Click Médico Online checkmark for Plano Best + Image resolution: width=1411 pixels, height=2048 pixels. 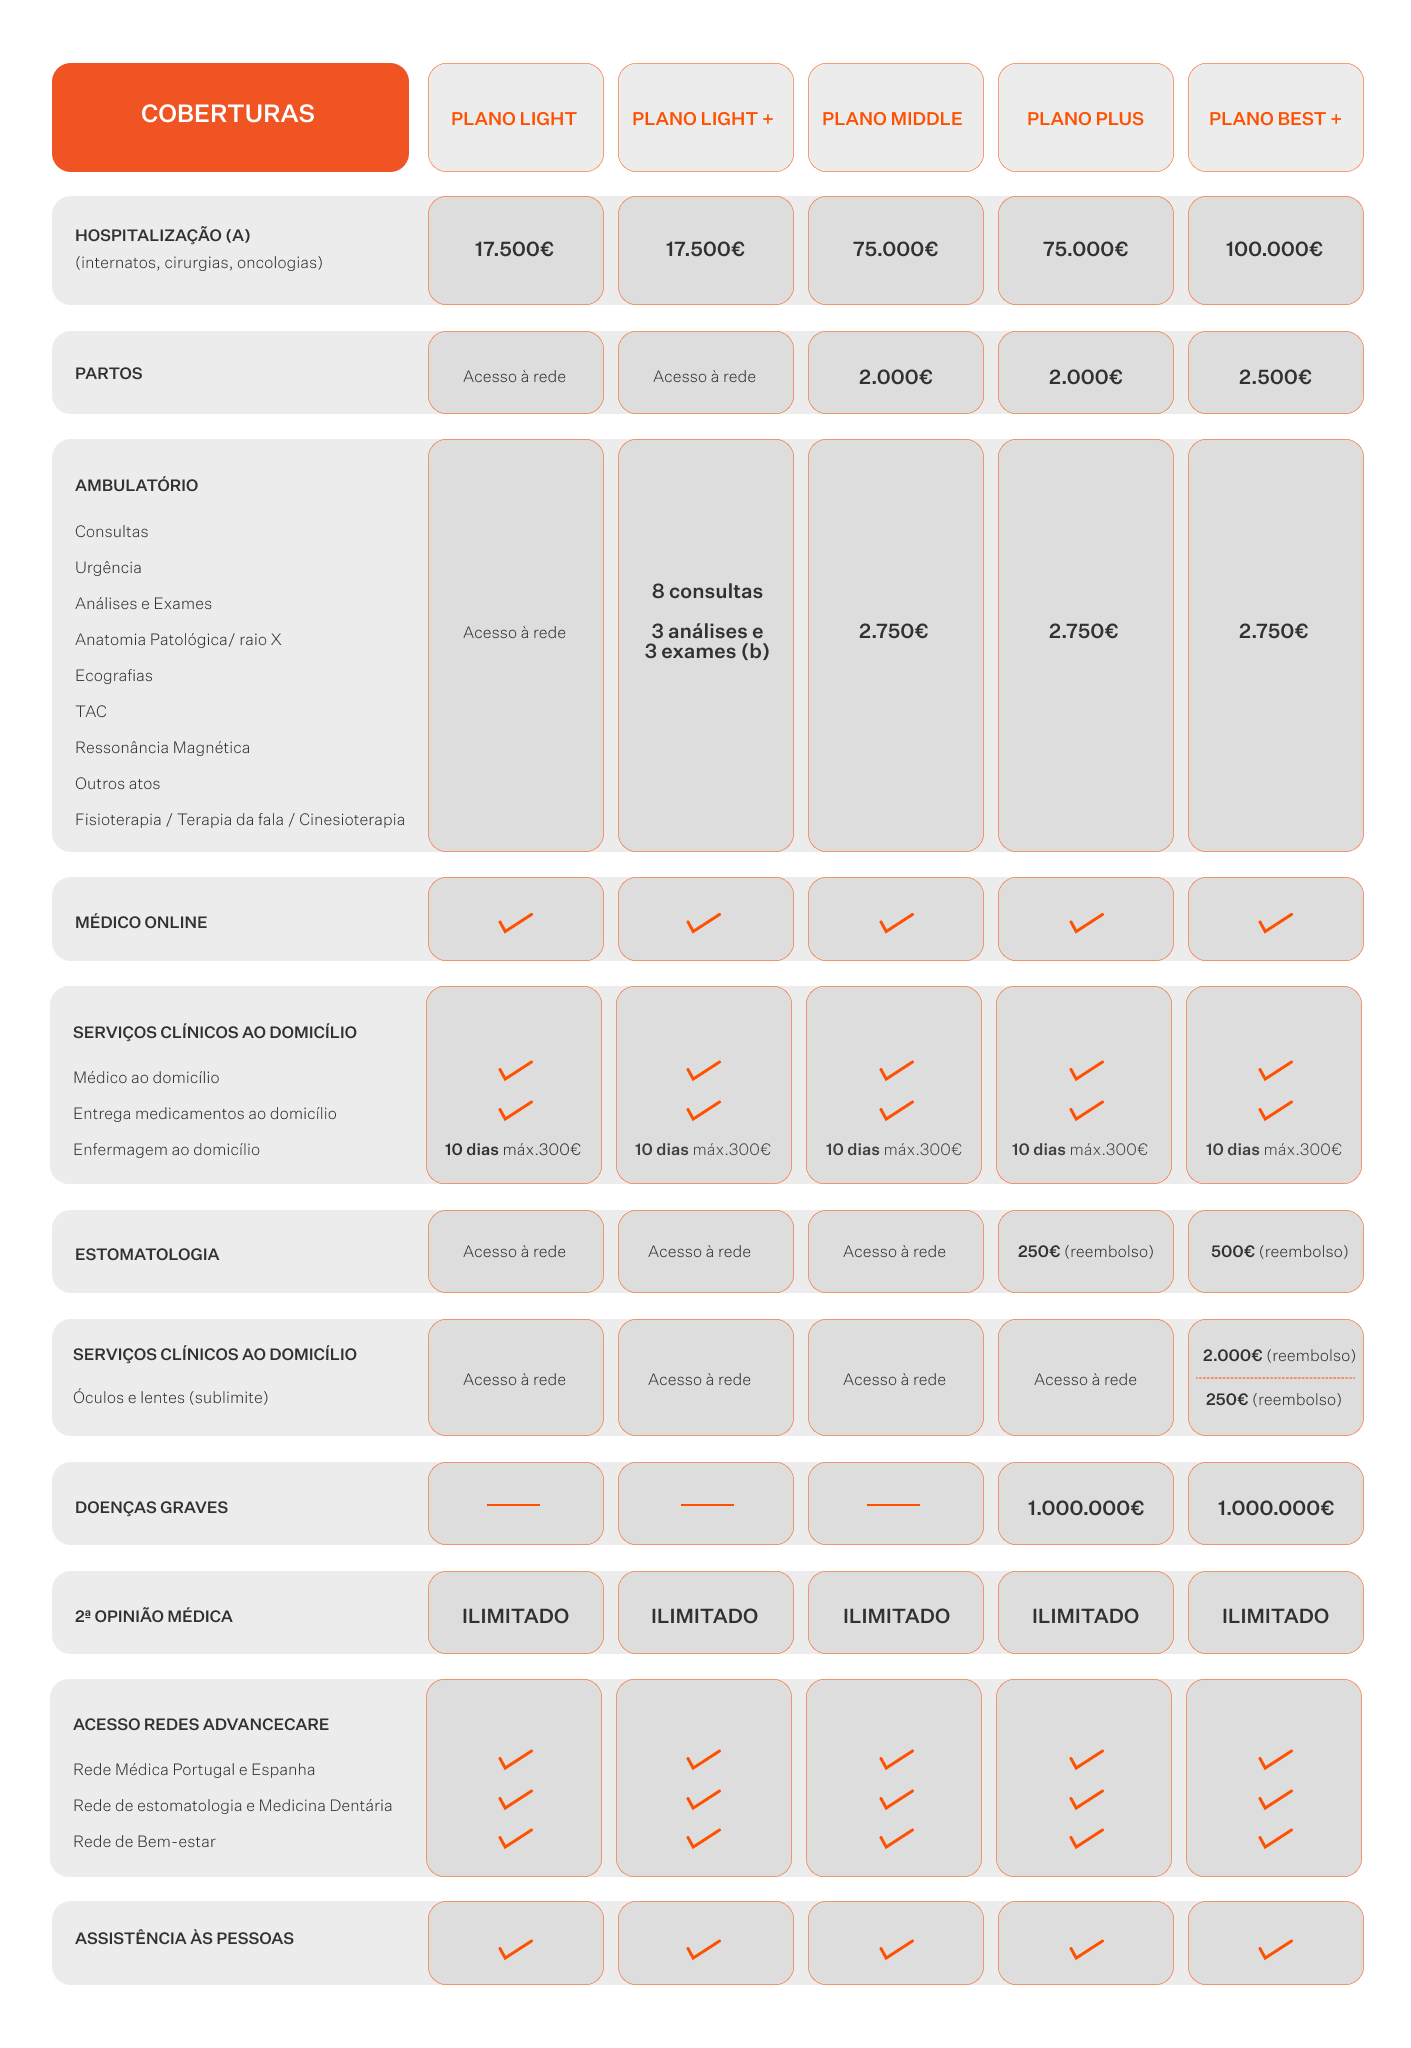click(x=1275, y=922)
